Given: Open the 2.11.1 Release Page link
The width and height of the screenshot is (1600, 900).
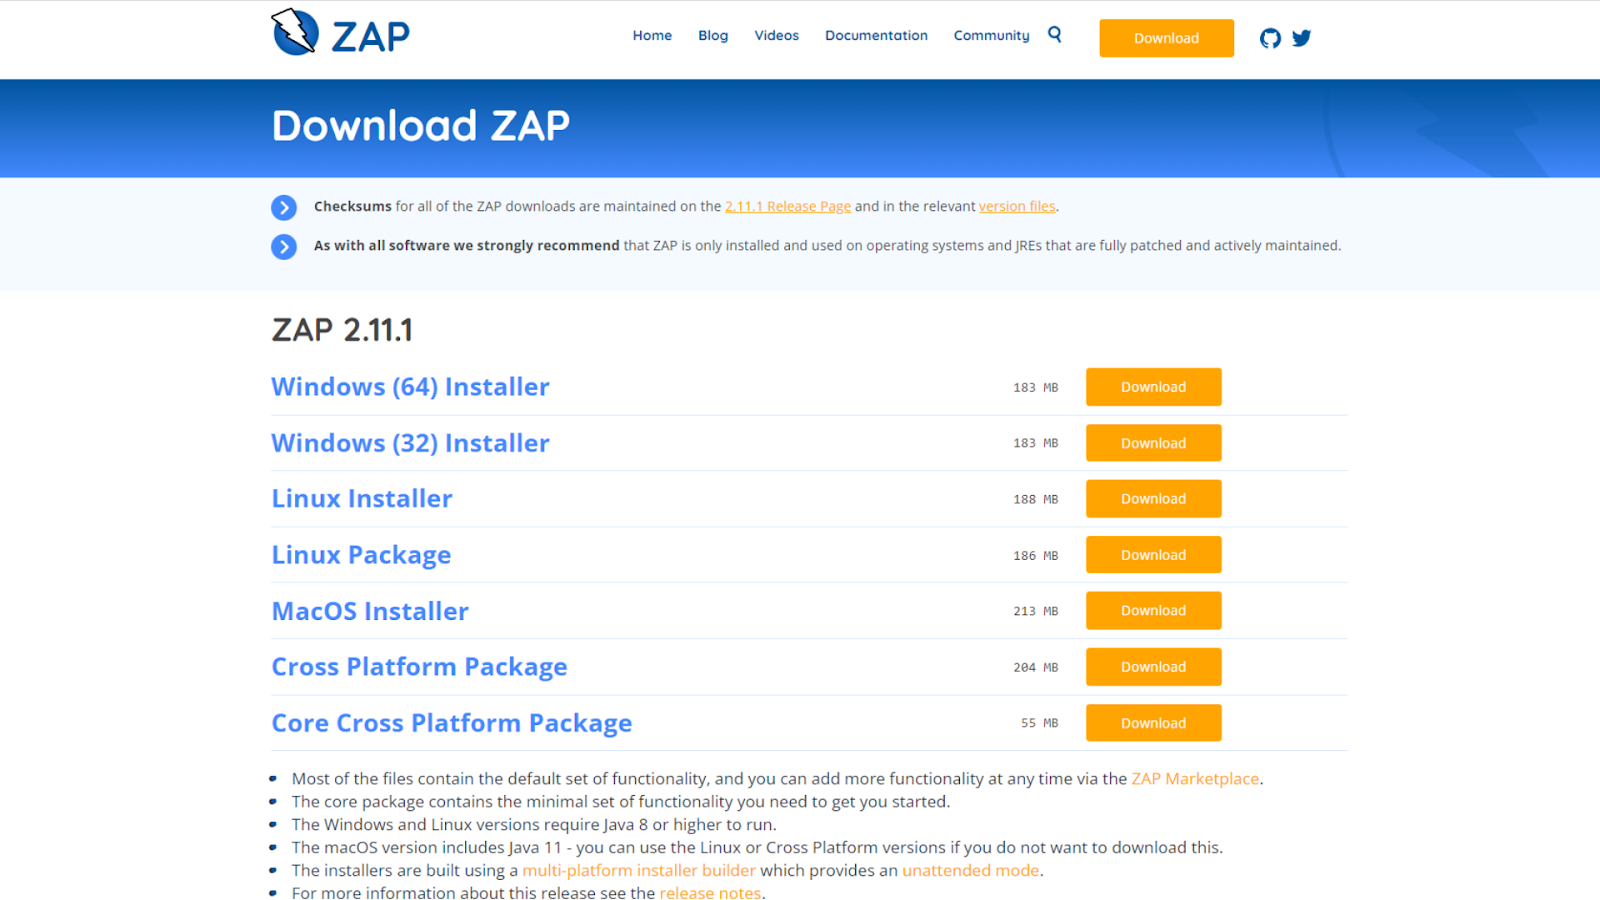Looking at the screenshot, I should (x=788, y=206).
